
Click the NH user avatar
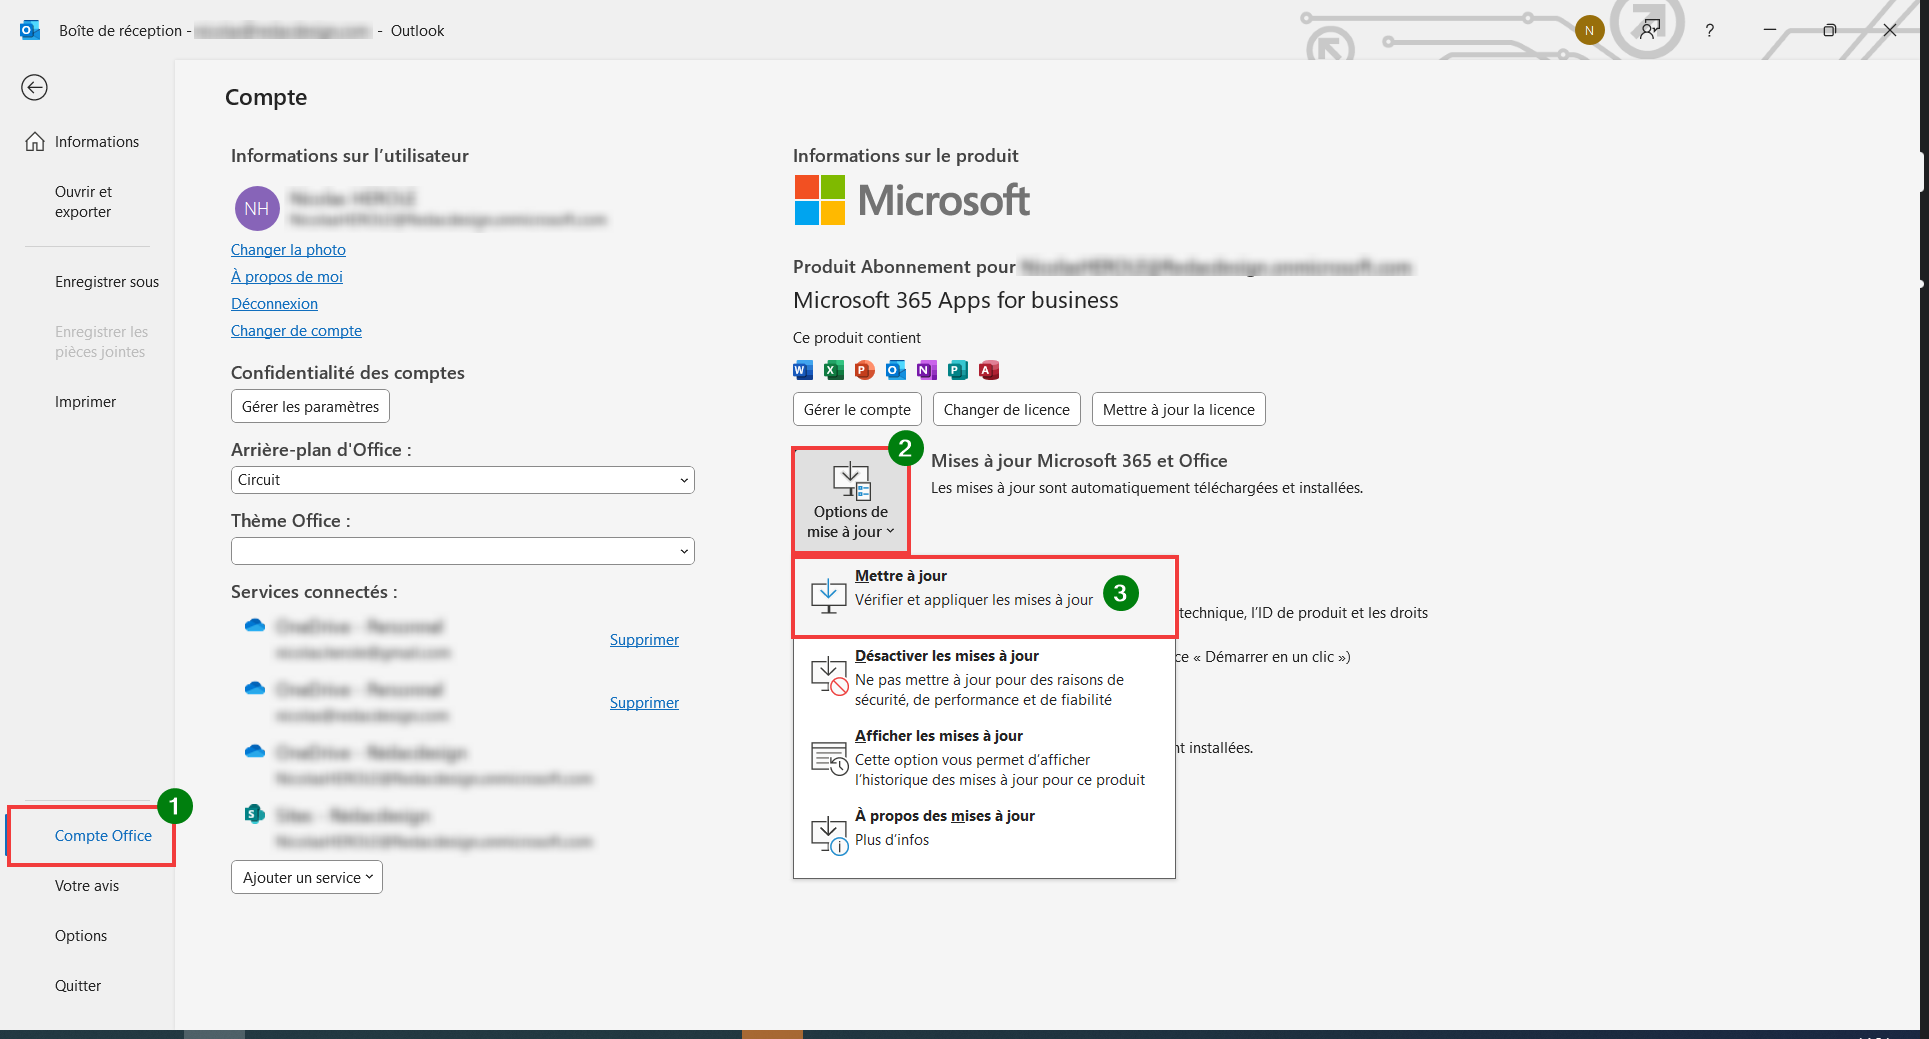click(x=257, y=208)
